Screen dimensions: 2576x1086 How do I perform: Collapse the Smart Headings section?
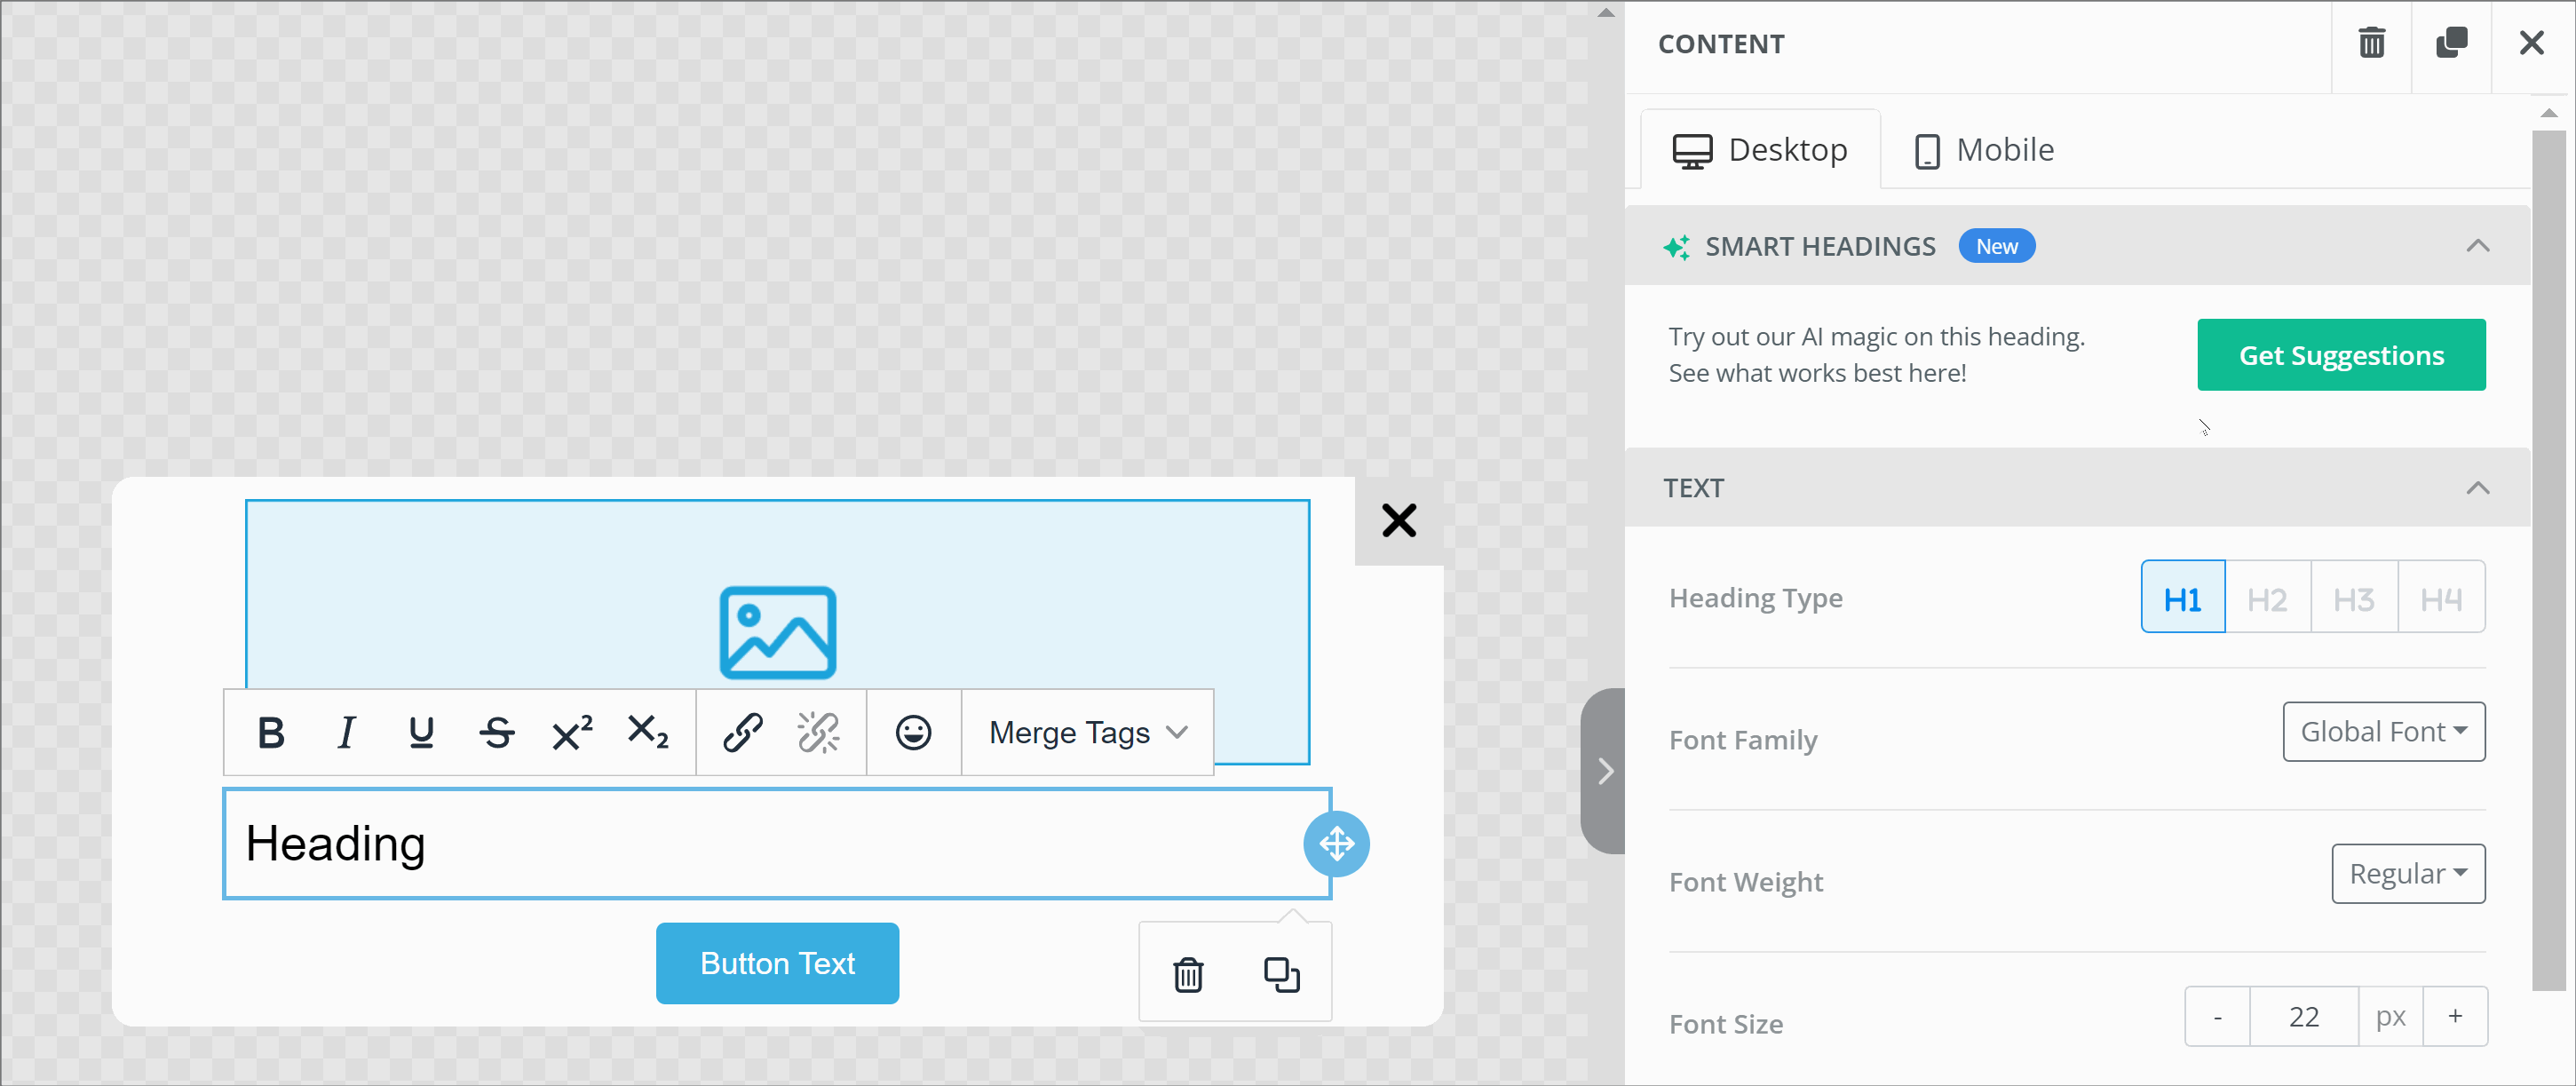tap(2477, 246)
